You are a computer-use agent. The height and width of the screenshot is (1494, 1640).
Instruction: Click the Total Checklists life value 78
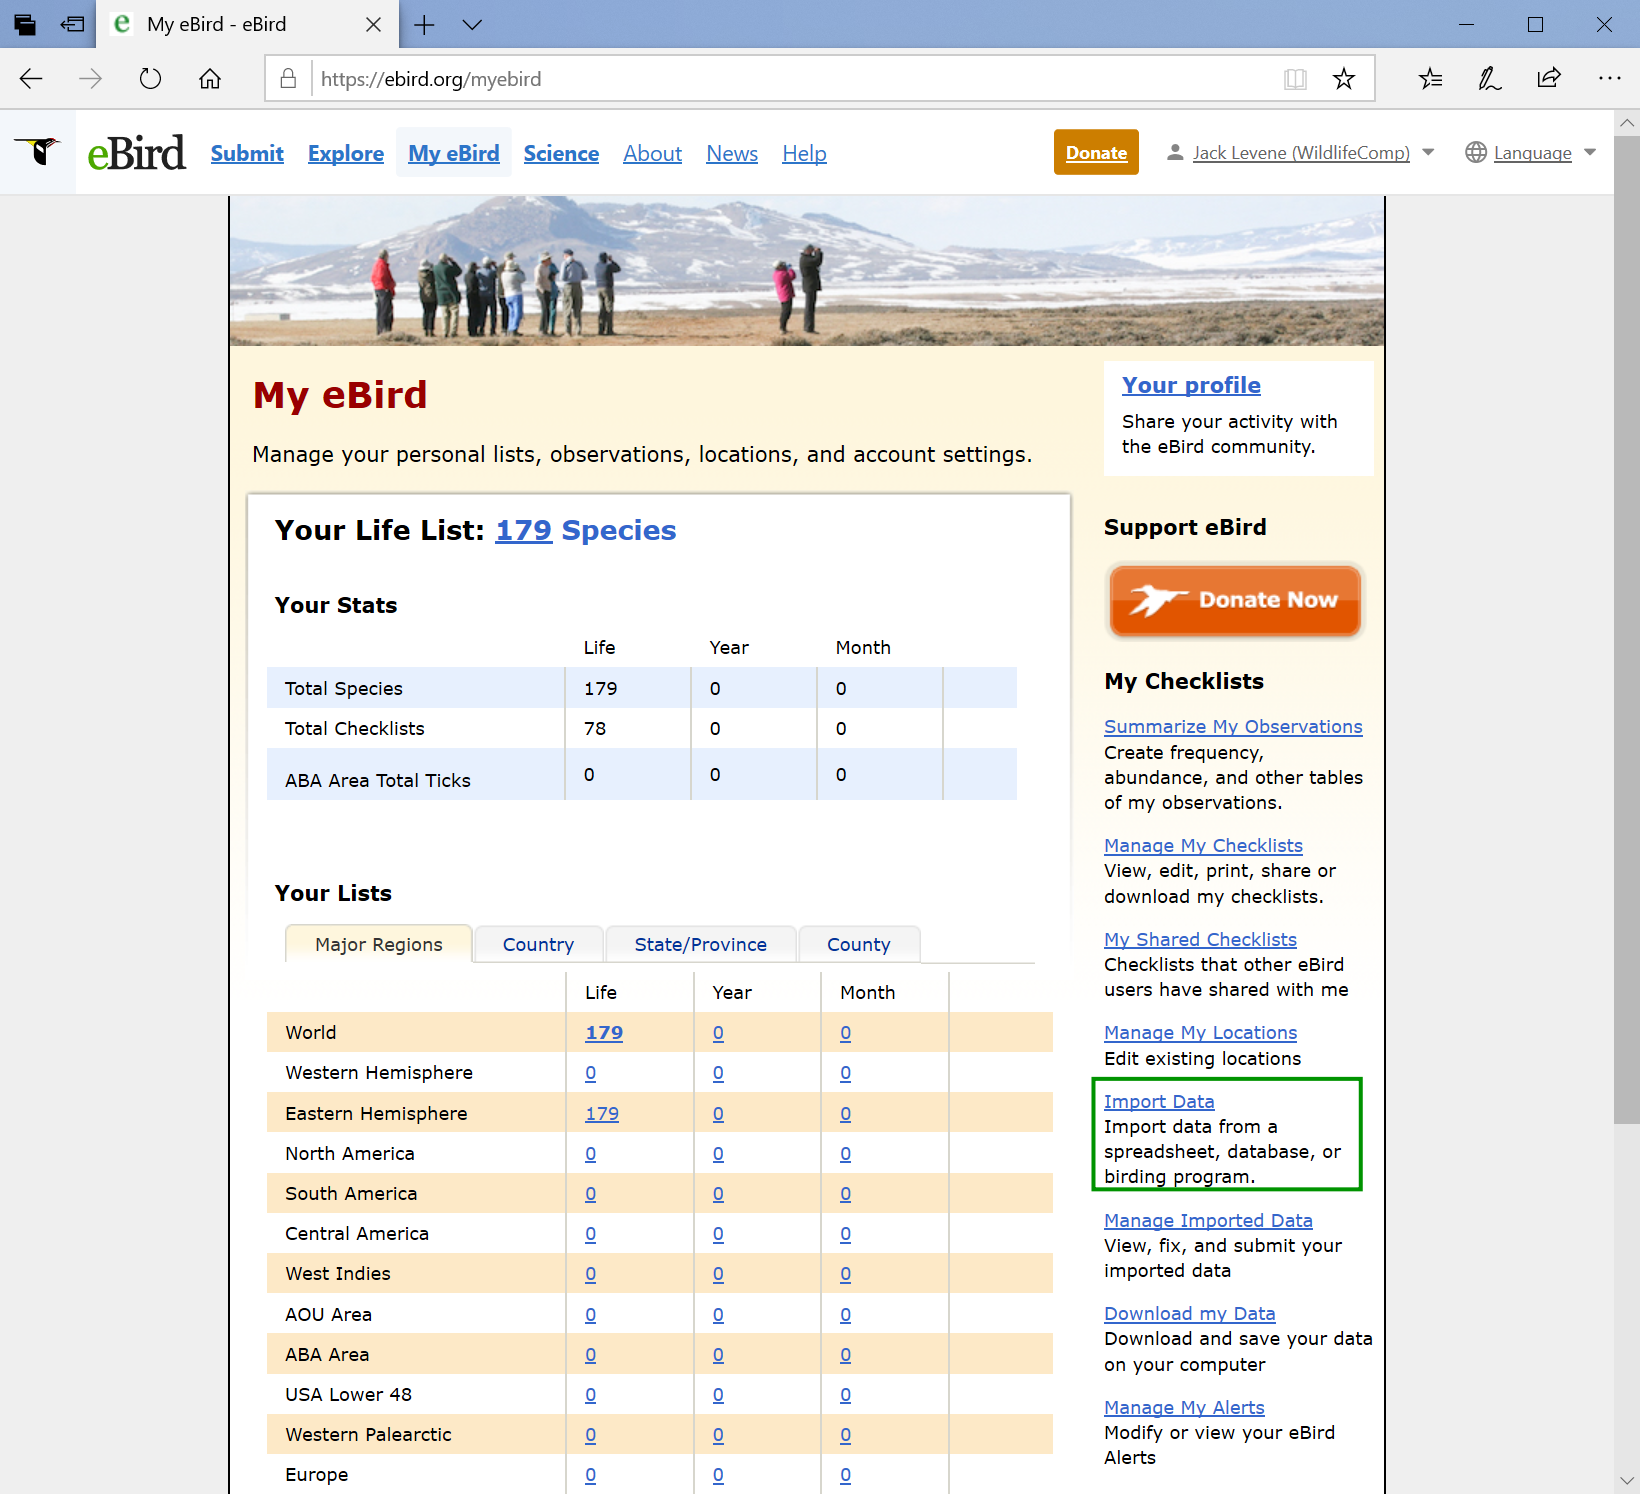[595, 729]
